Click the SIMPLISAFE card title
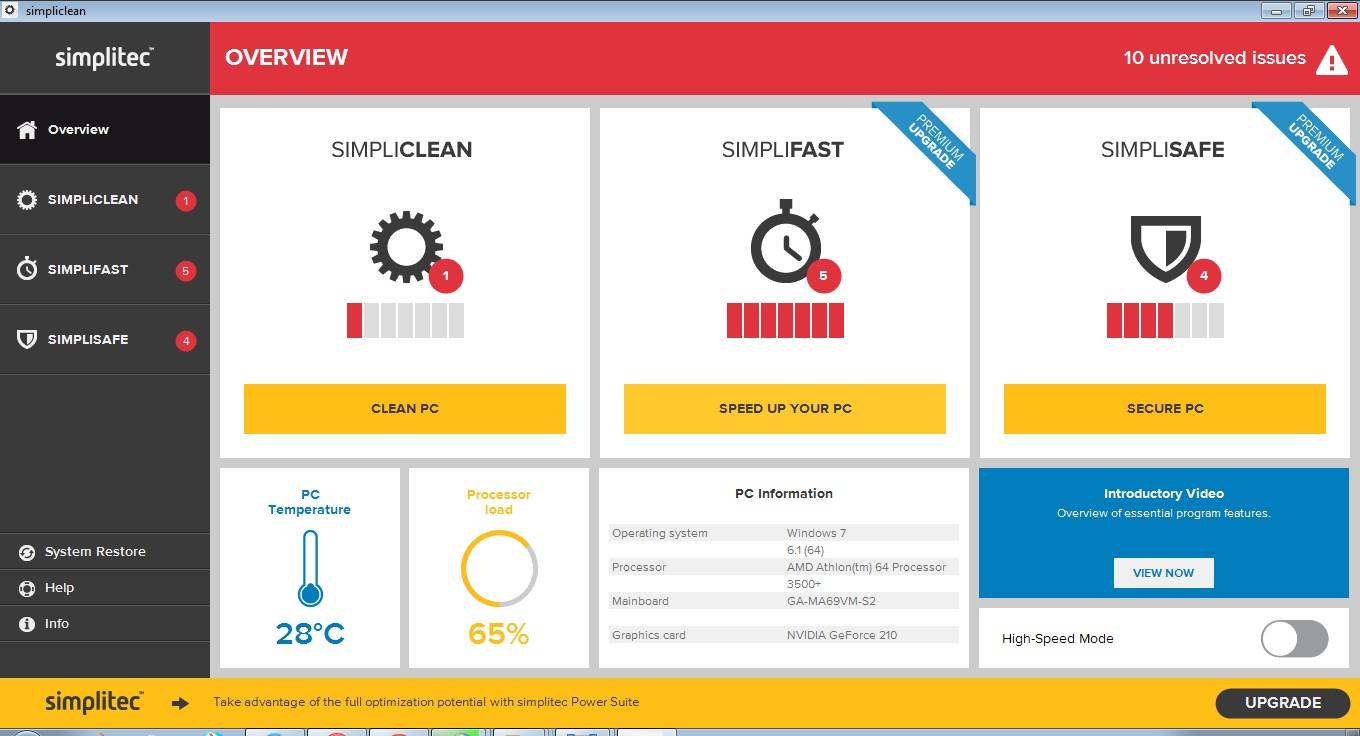Image resolution: width=1360 pixels, height=736 pixels. pyautogui.click(x=1163, y=150)
